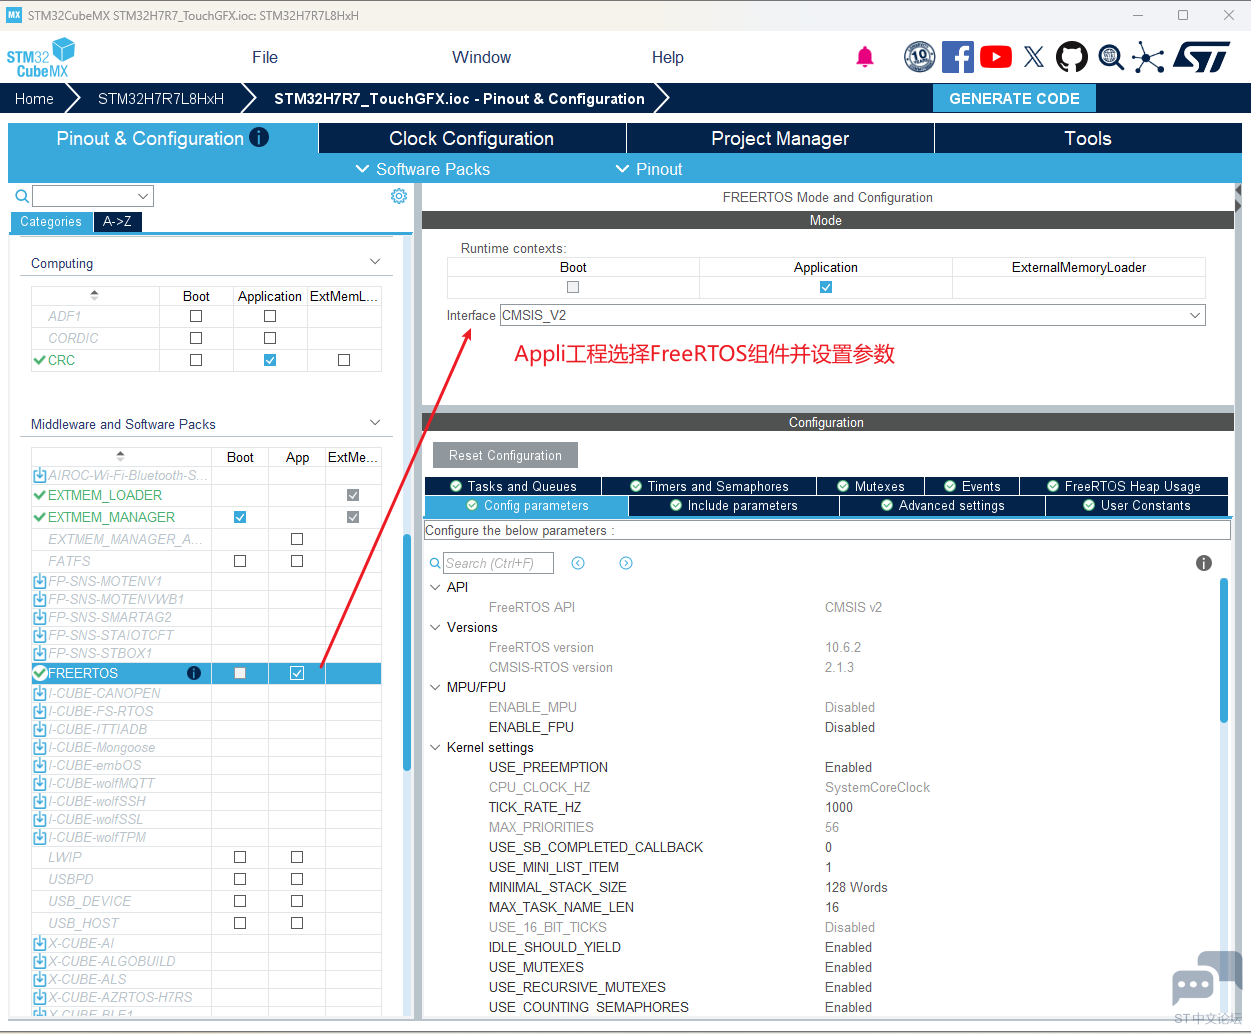Click the chat bubble icon at bottom right
This screenshot has width=1251, height=1034.
pyautogui.click(x=1206, y=978)
